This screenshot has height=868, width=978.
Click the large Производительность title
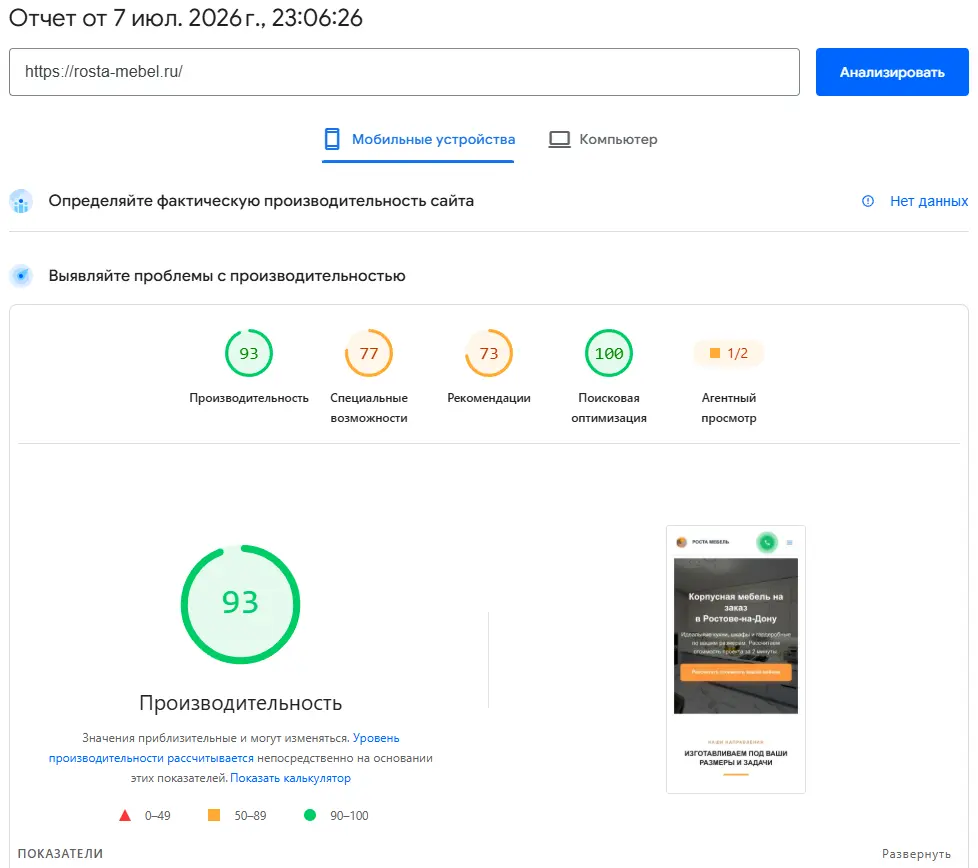(240, 703)
